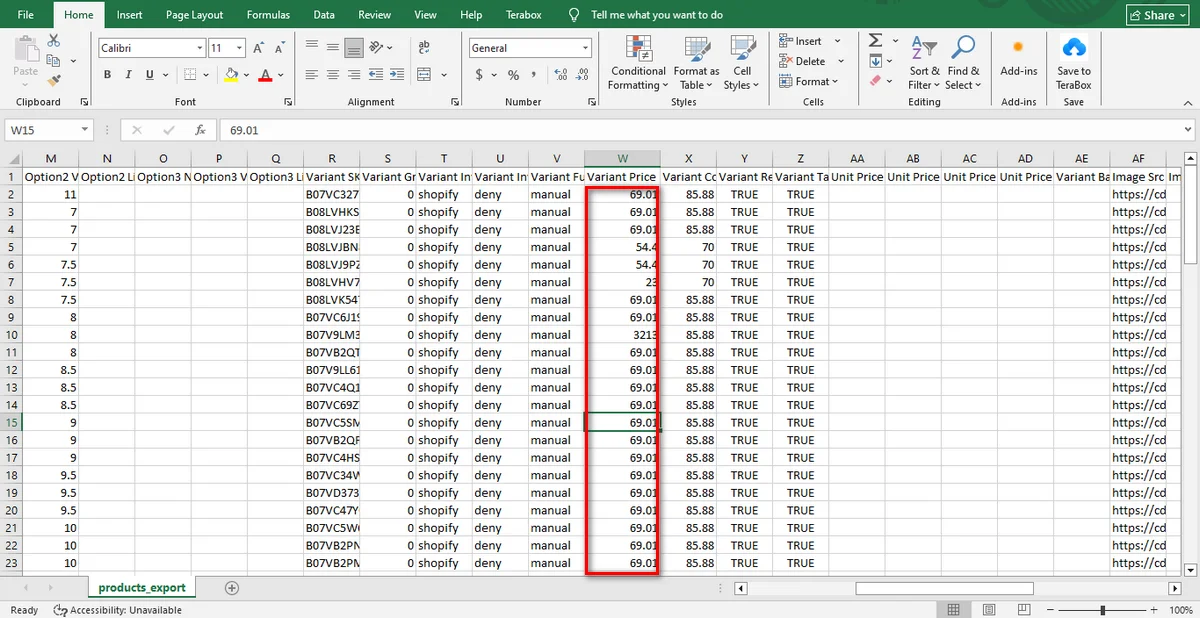Open the File menu

pos(26,15)
